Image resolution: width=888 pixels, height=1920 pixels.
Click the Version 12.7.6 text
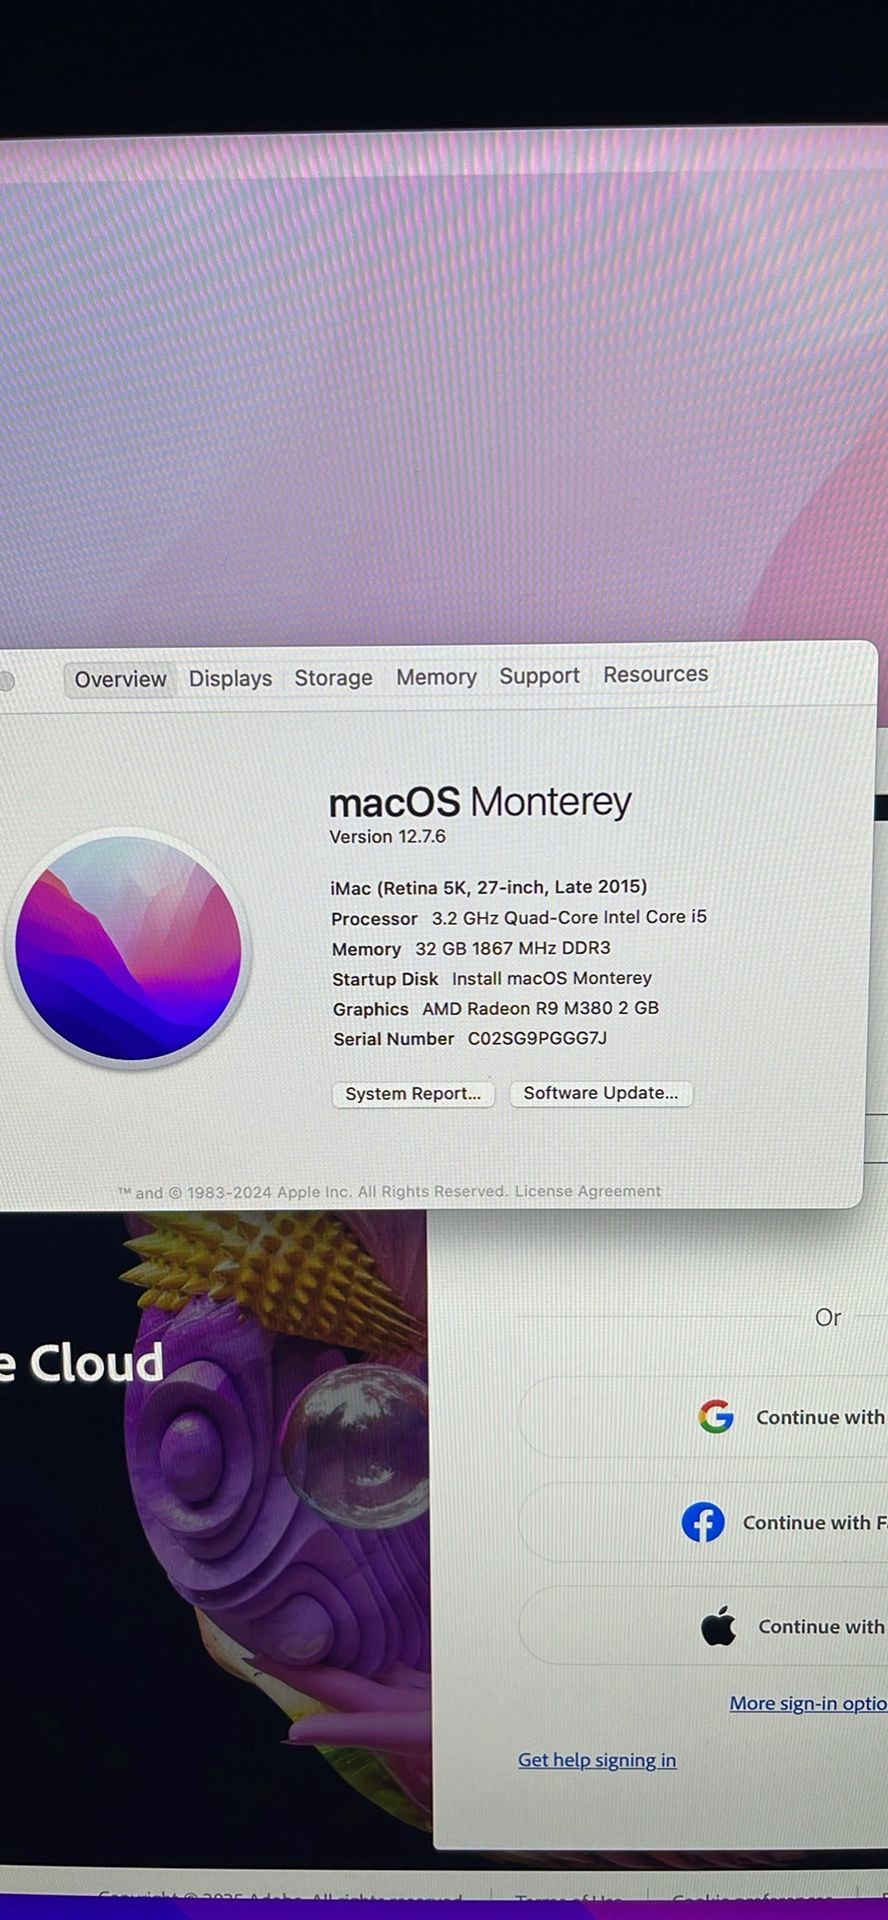coord(388,837)
